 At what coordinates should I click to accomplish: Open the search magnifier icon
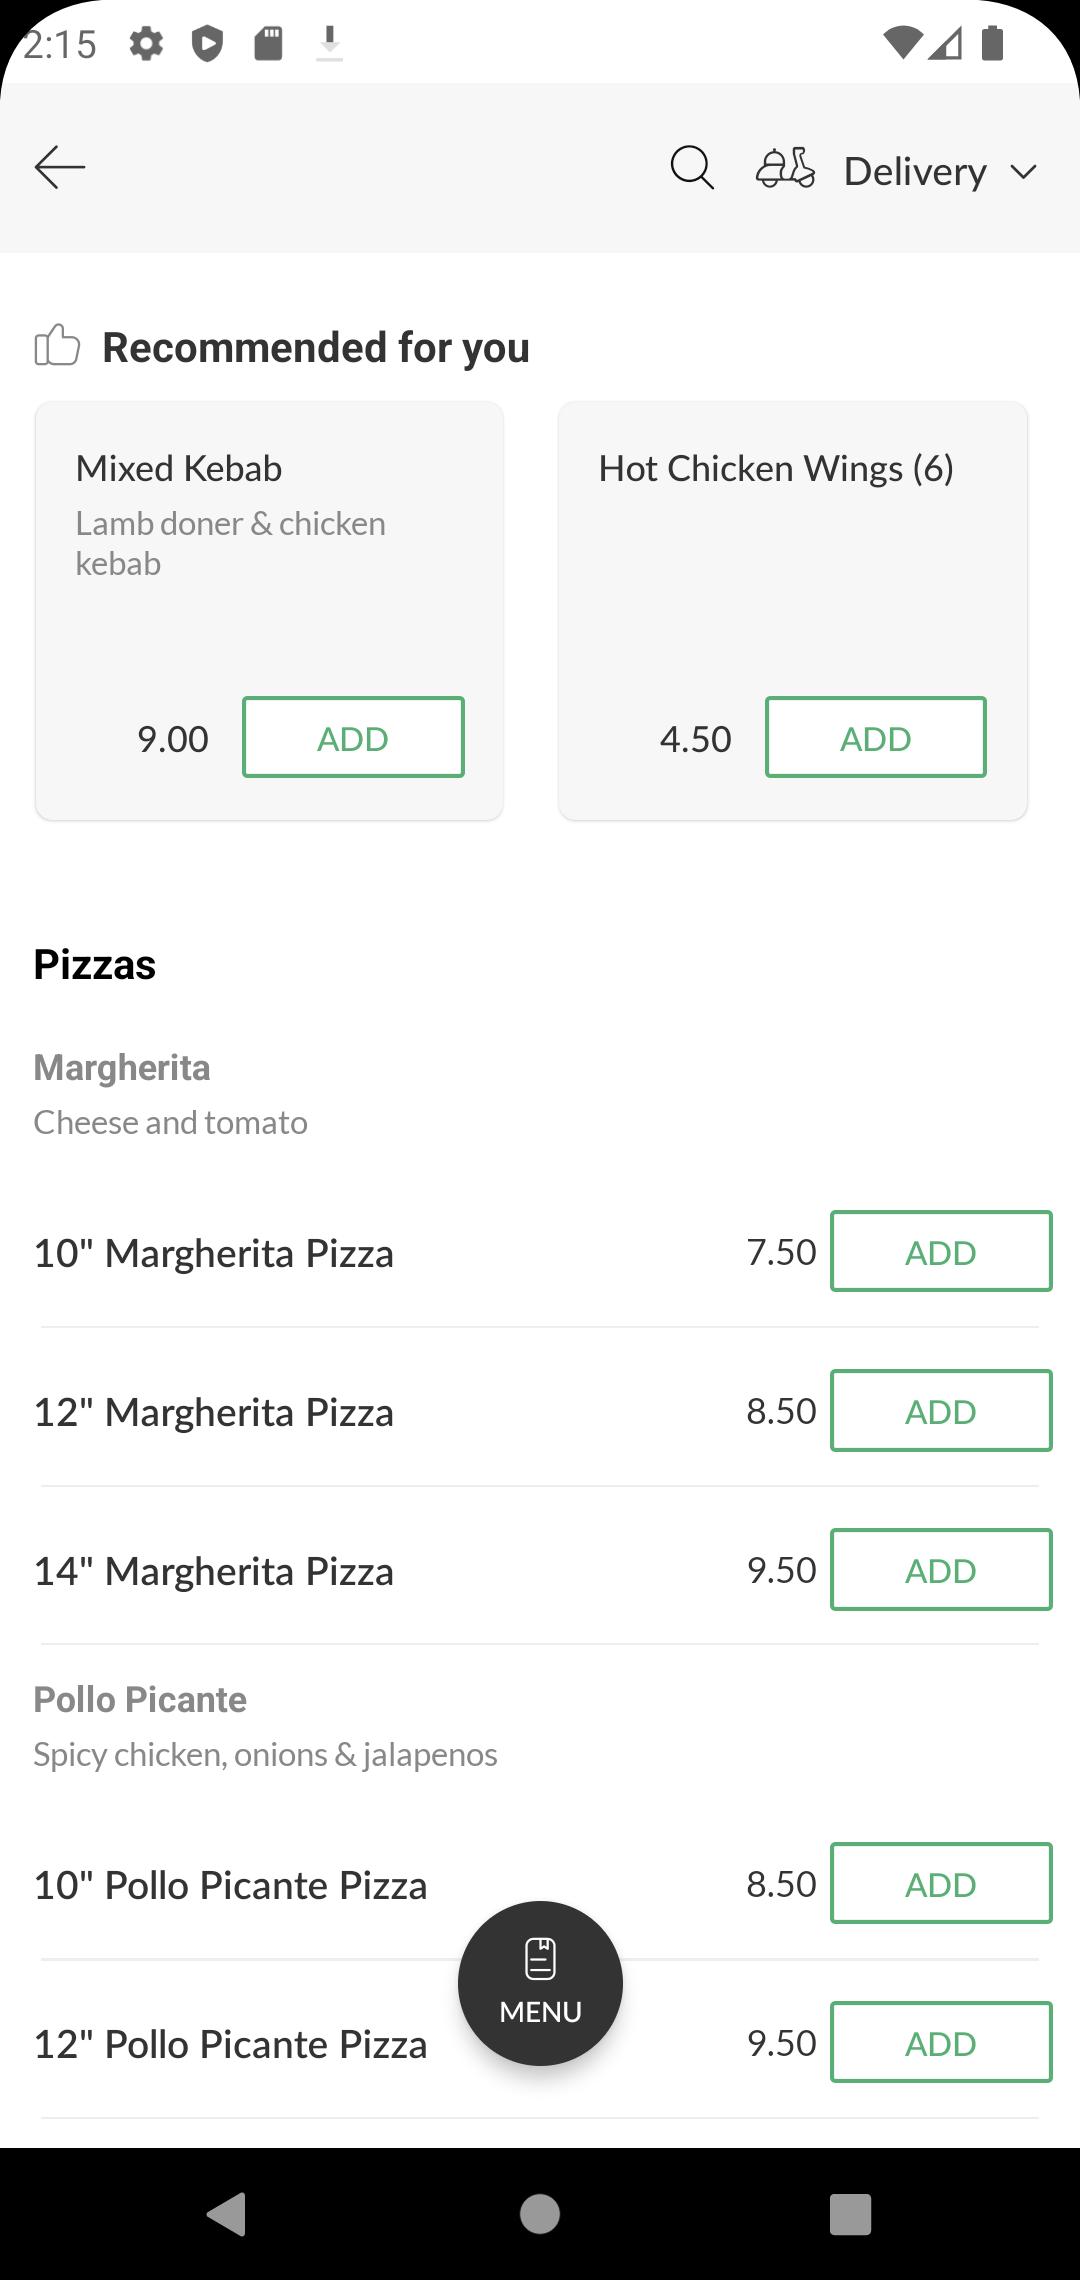pos(692,168)
